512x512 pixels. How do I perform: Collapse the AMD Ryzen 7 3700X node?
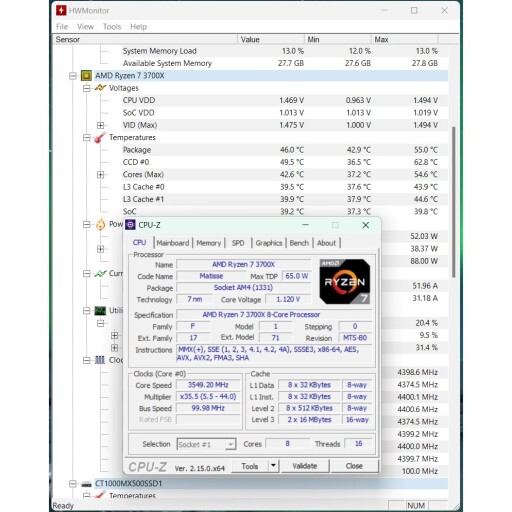tap(73, 76)
